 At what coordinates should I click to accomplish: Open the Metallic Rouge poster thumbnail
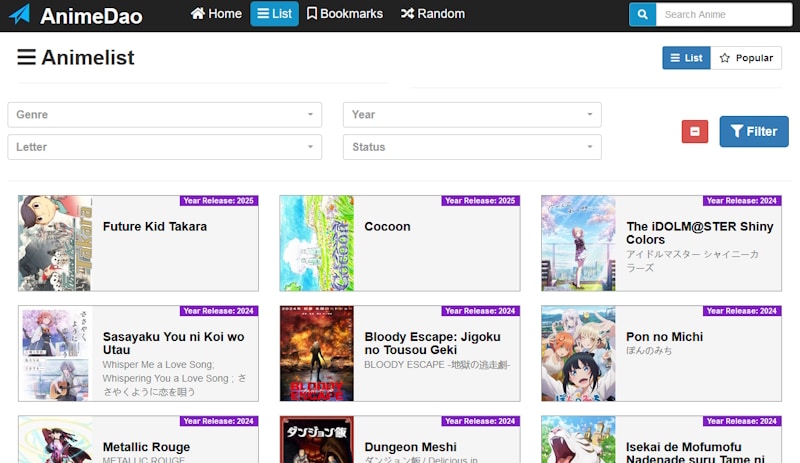pos(55,440)
